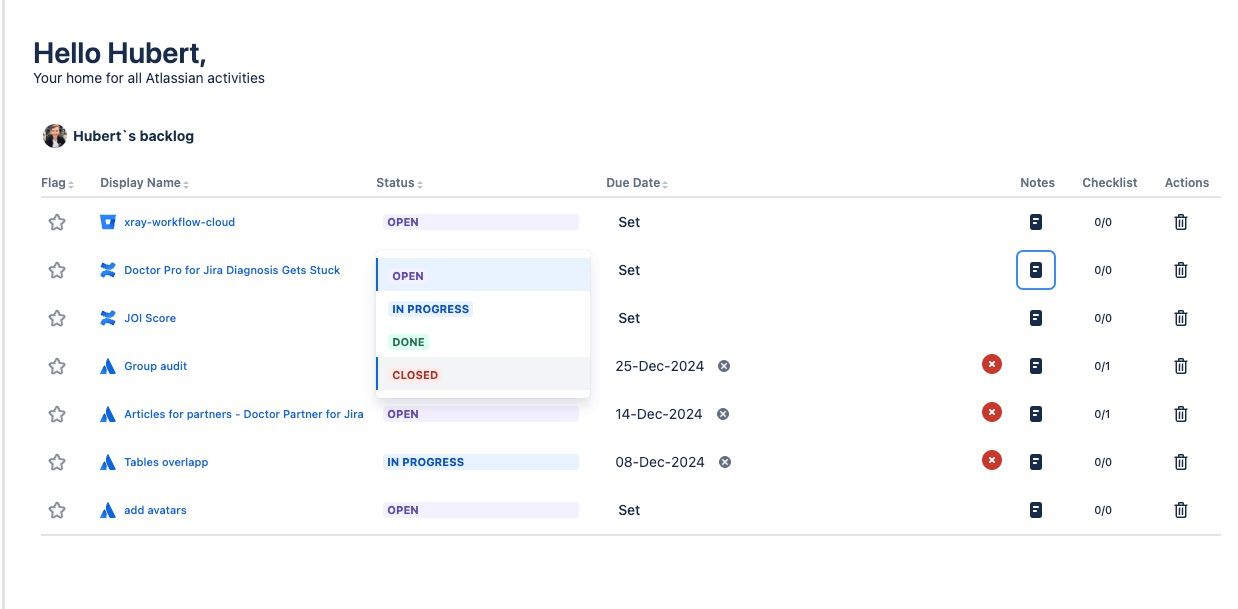This screenshot has height=609, width=1238.
Task: Toggle star flag for Tables overlapp
Action: [57, 462]
